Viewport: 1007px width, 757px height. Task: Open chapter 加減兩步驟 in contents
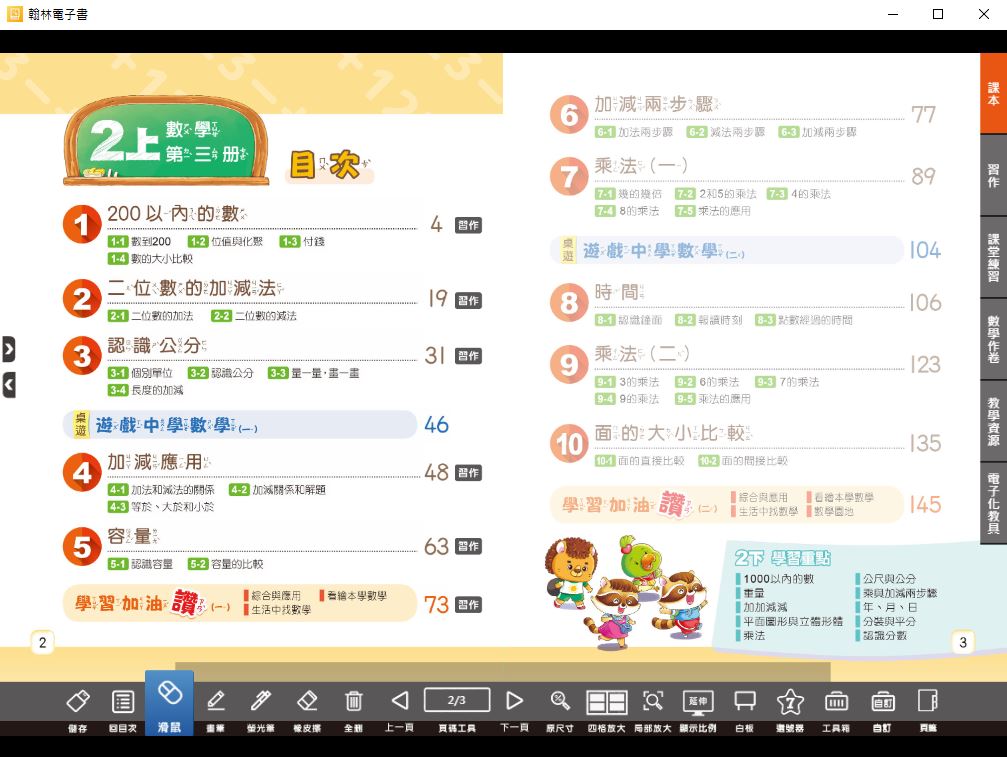pos(656,105)
